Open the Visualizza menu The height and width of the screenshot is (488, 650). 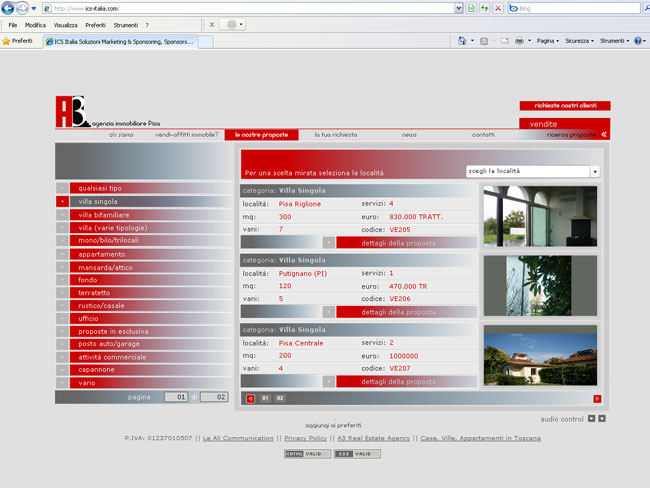click(65, 25)
